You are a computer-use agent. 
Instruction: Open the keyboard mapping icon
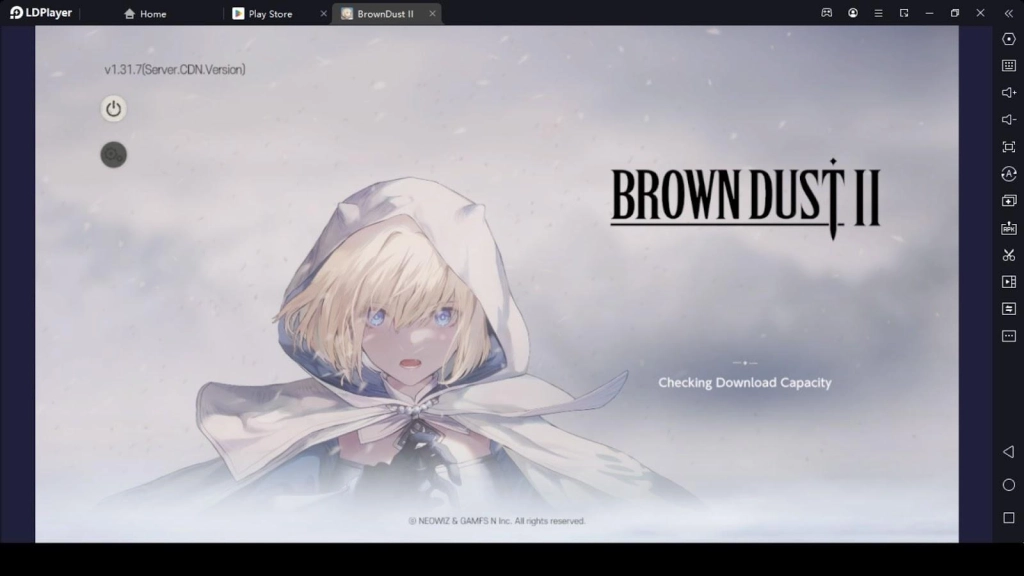coord(1009,65)
